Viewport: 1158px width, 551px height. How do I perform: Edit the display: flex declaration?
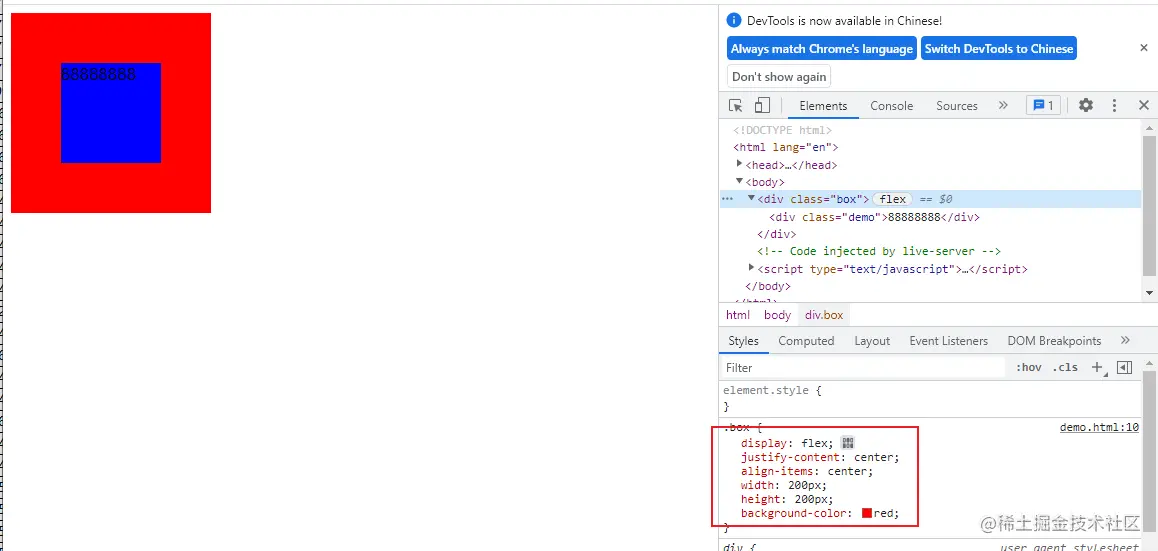click(787, 443)
